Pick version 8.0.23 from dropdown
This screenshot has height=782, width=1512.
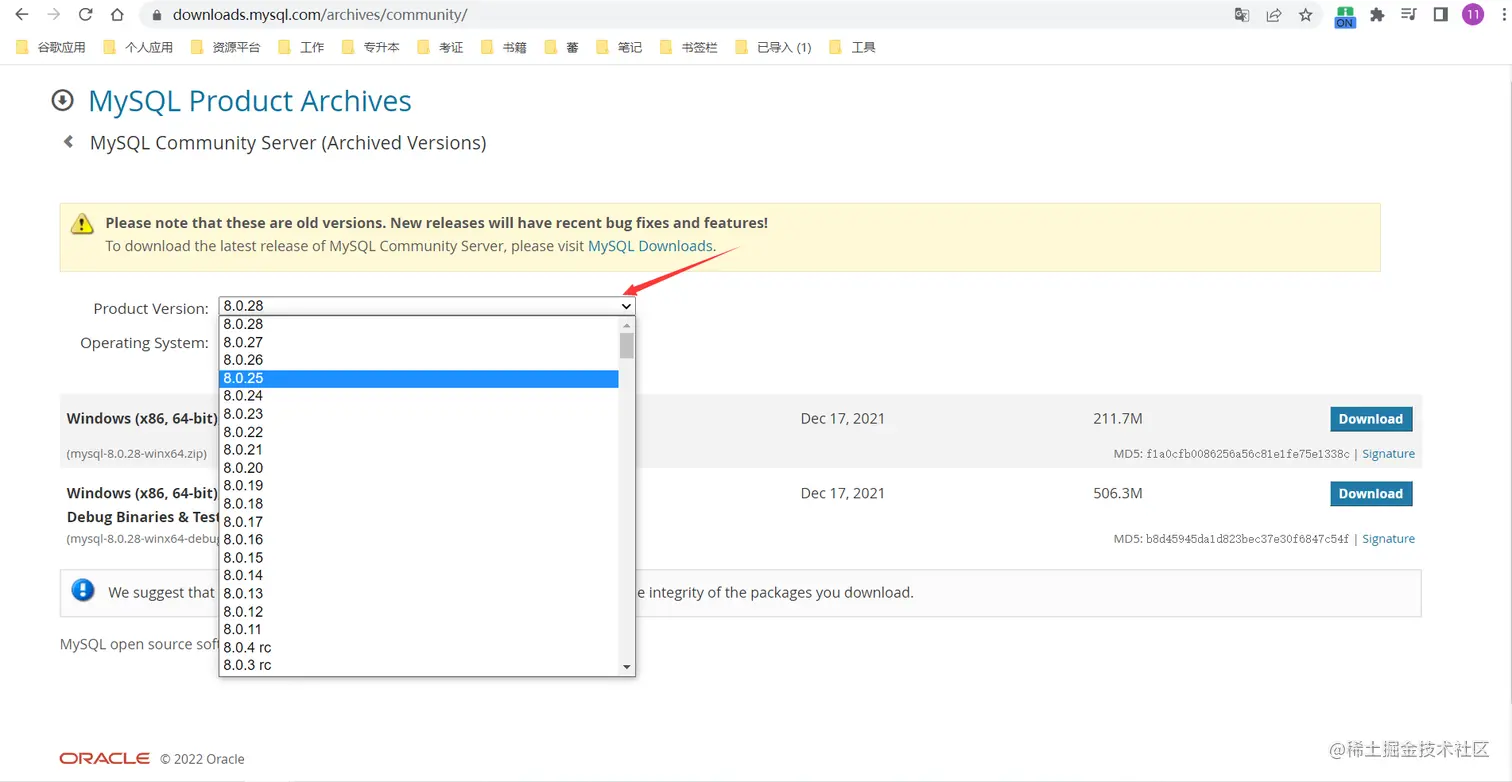pyautogui.click(x=419, y=414)
